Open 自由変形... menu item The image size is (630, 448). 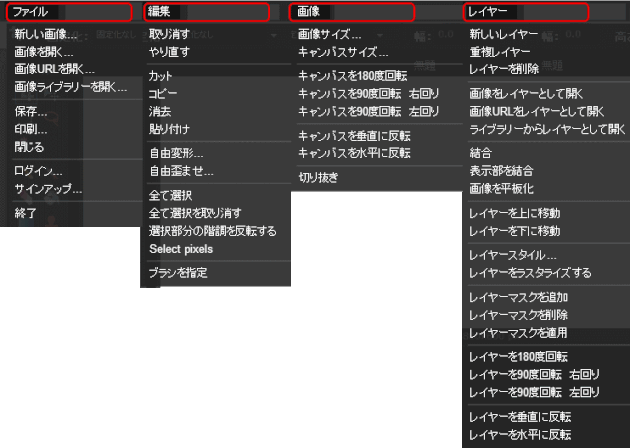click(x=176, y=153)
